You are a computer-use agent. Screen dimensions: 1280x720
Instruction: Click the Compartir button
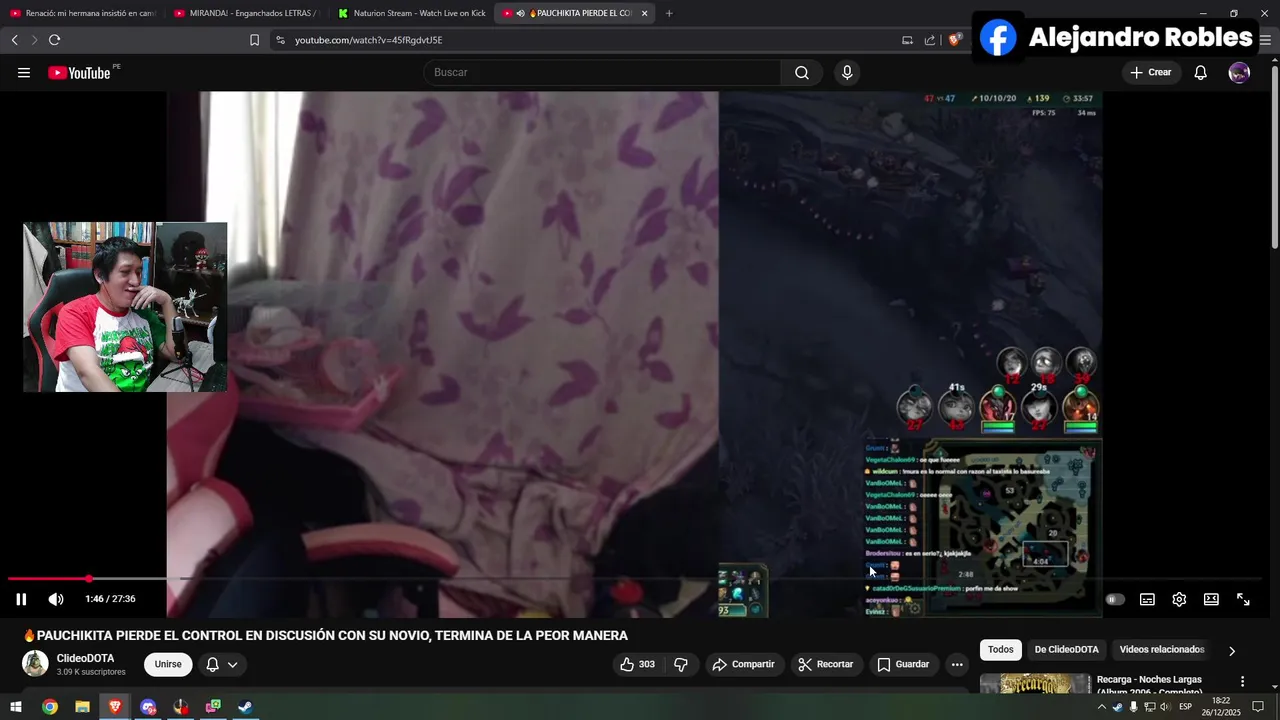(743, 664)
